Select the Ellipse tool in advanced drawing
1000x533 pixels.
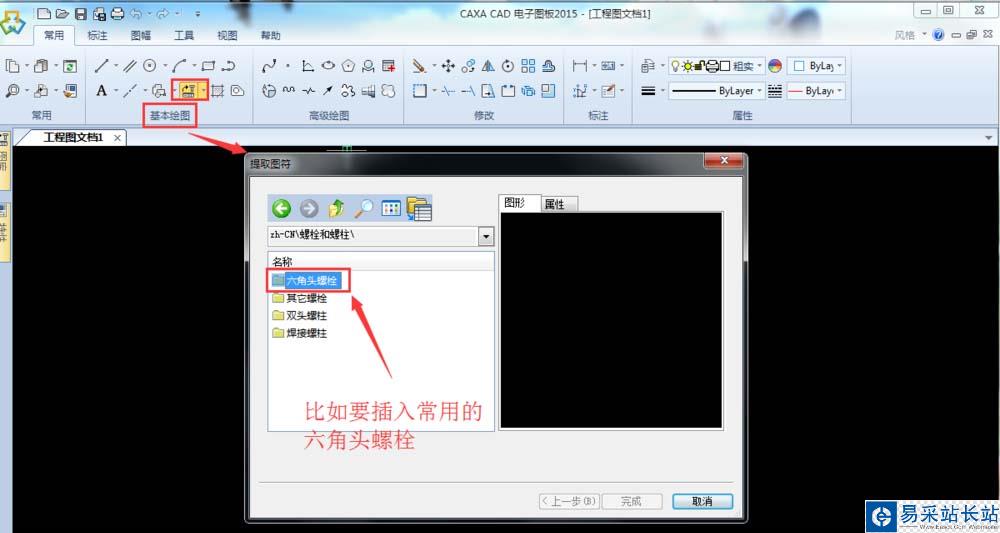[x=328, y=66]
